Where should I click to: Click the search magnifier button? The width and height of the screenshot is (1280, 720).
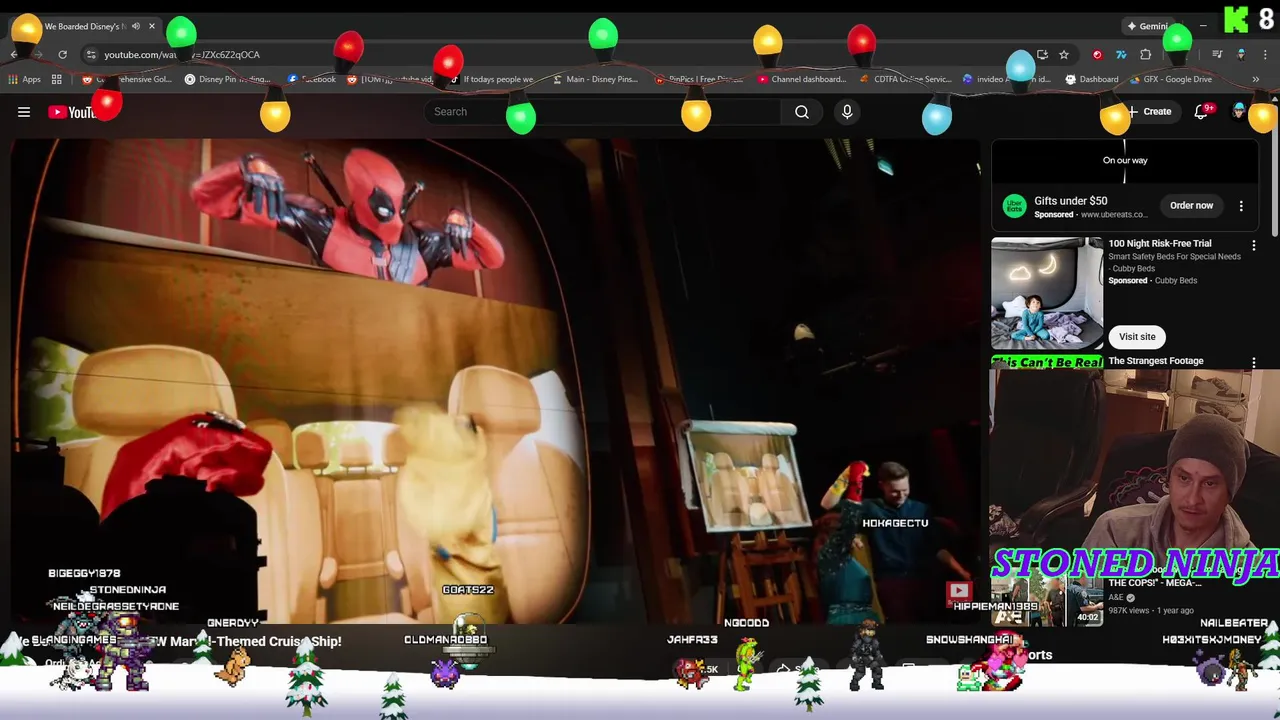(x=802, y=112)
